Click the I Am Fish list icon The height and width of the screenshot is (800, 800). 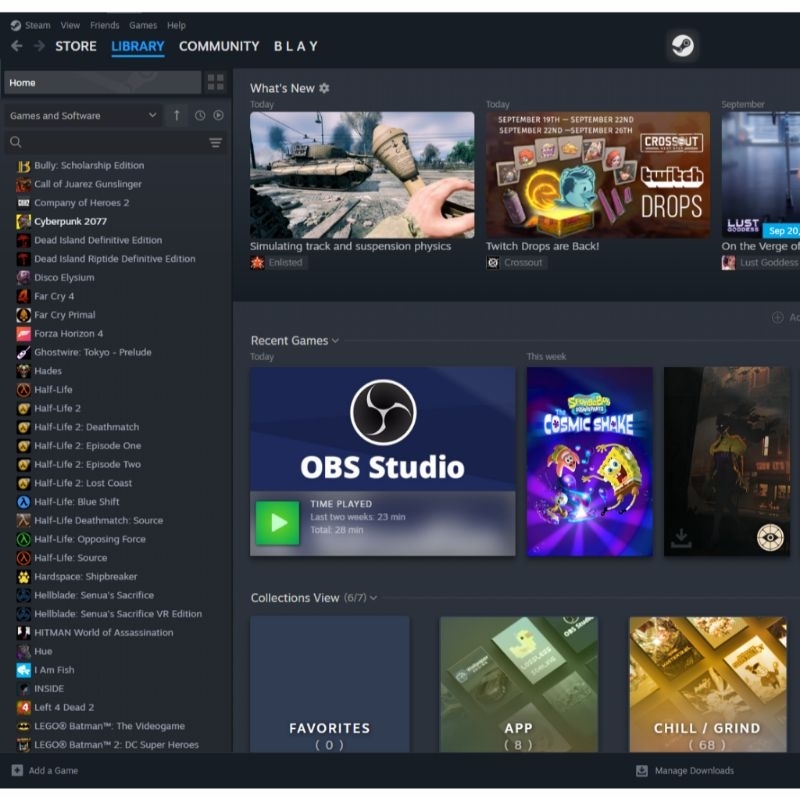click(23, 670)
